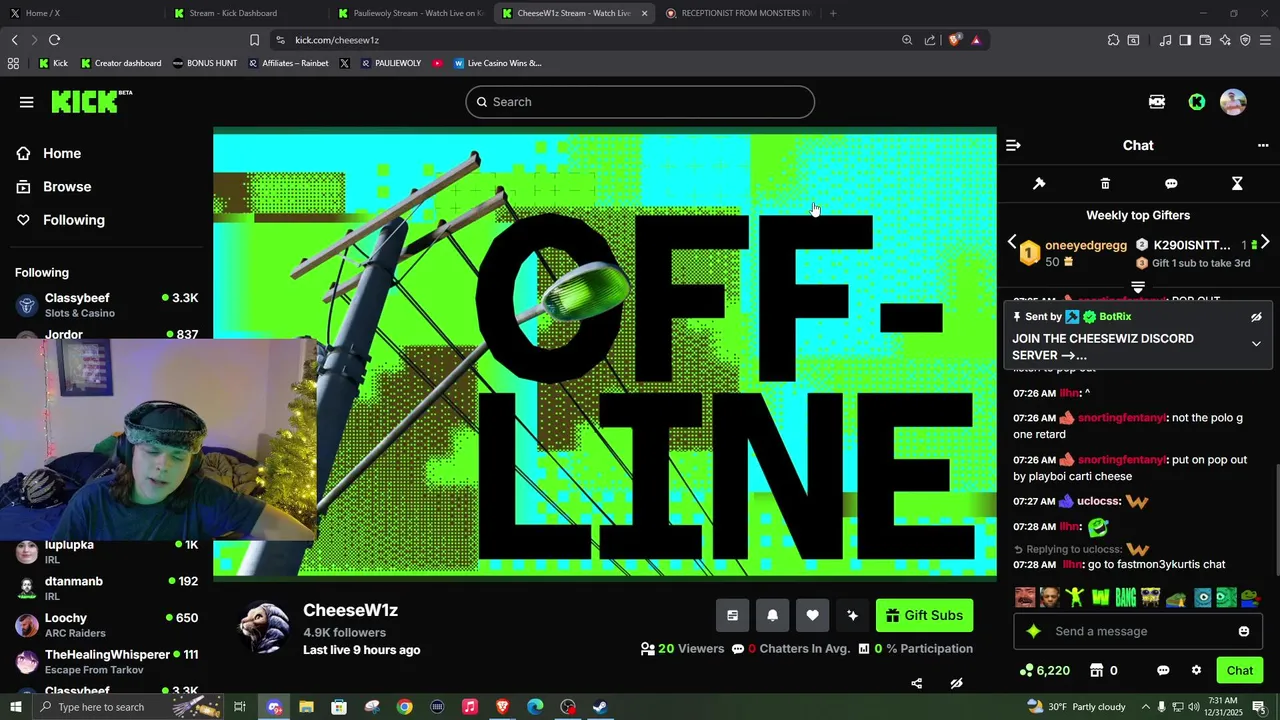The width and height of the screenshot is (1280, 720).
Task: Go to Home in Kick sidebar
Action: [x=62, y=153]
